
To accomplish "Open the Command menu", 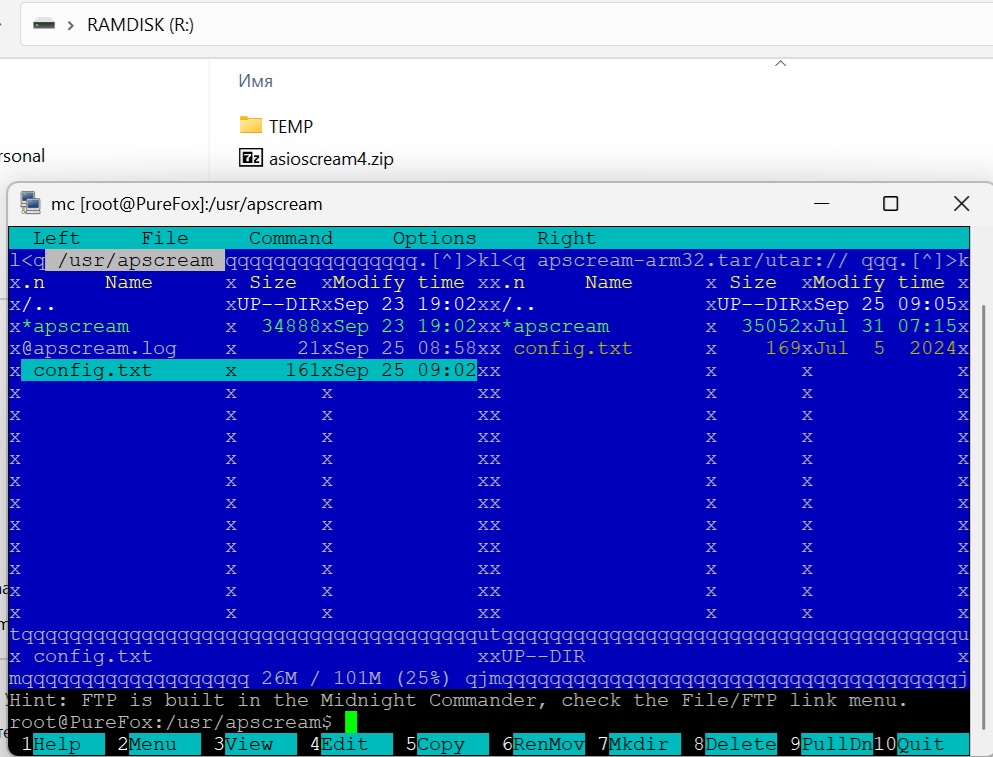I will [x=290, y=238].
